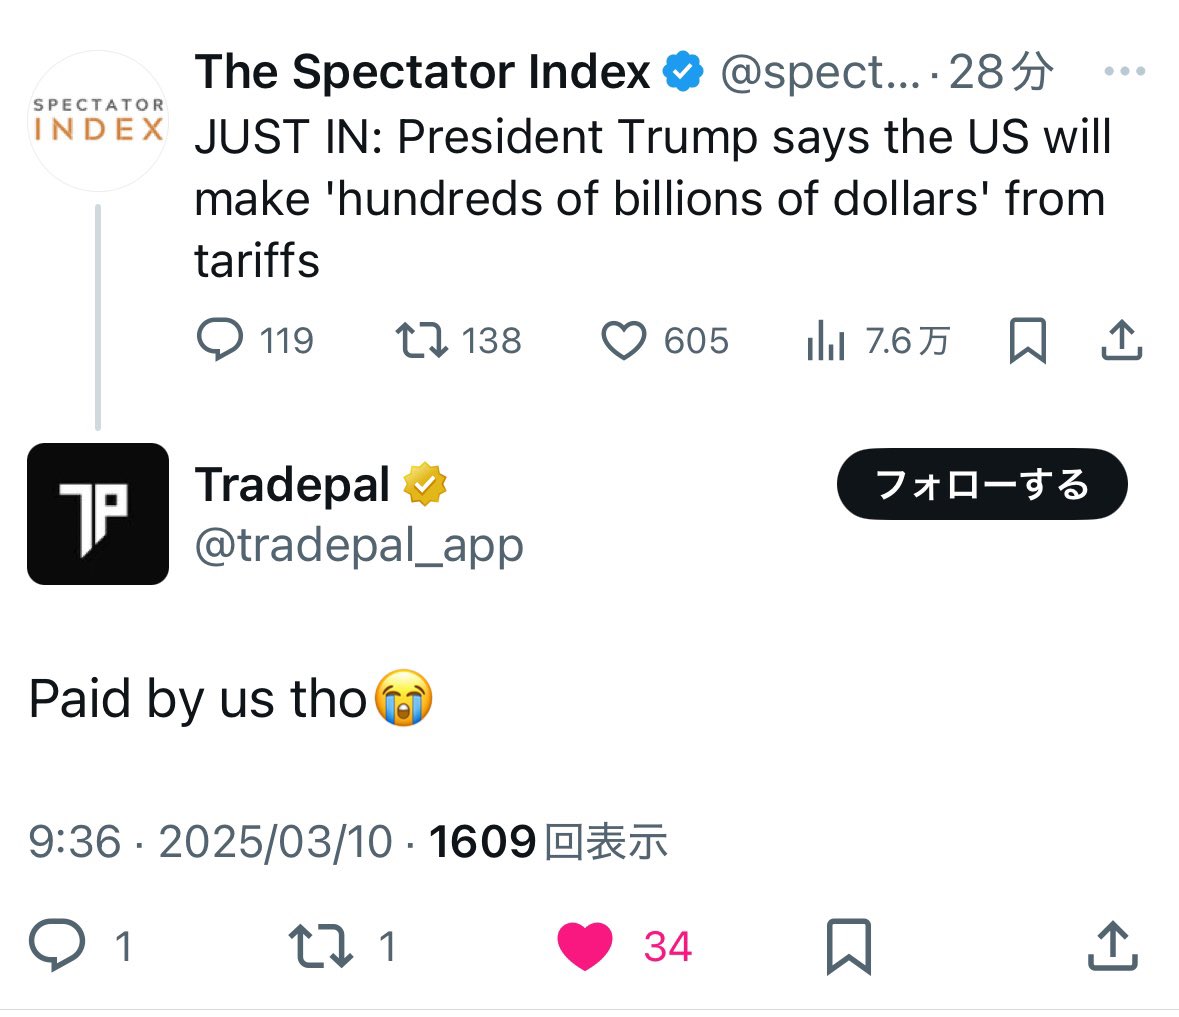Open the Spectator Index tariffs tweet text
This screenshot has width=1179, height=1017.
click(652, 198)
